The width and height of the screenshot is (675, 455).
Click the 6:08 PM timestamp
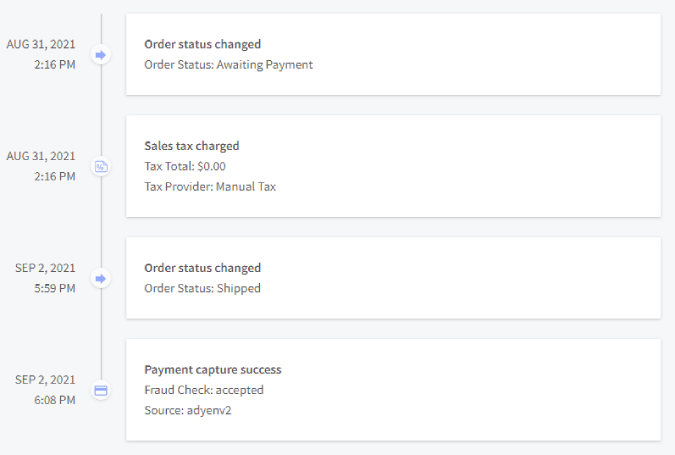click(52, 400)
